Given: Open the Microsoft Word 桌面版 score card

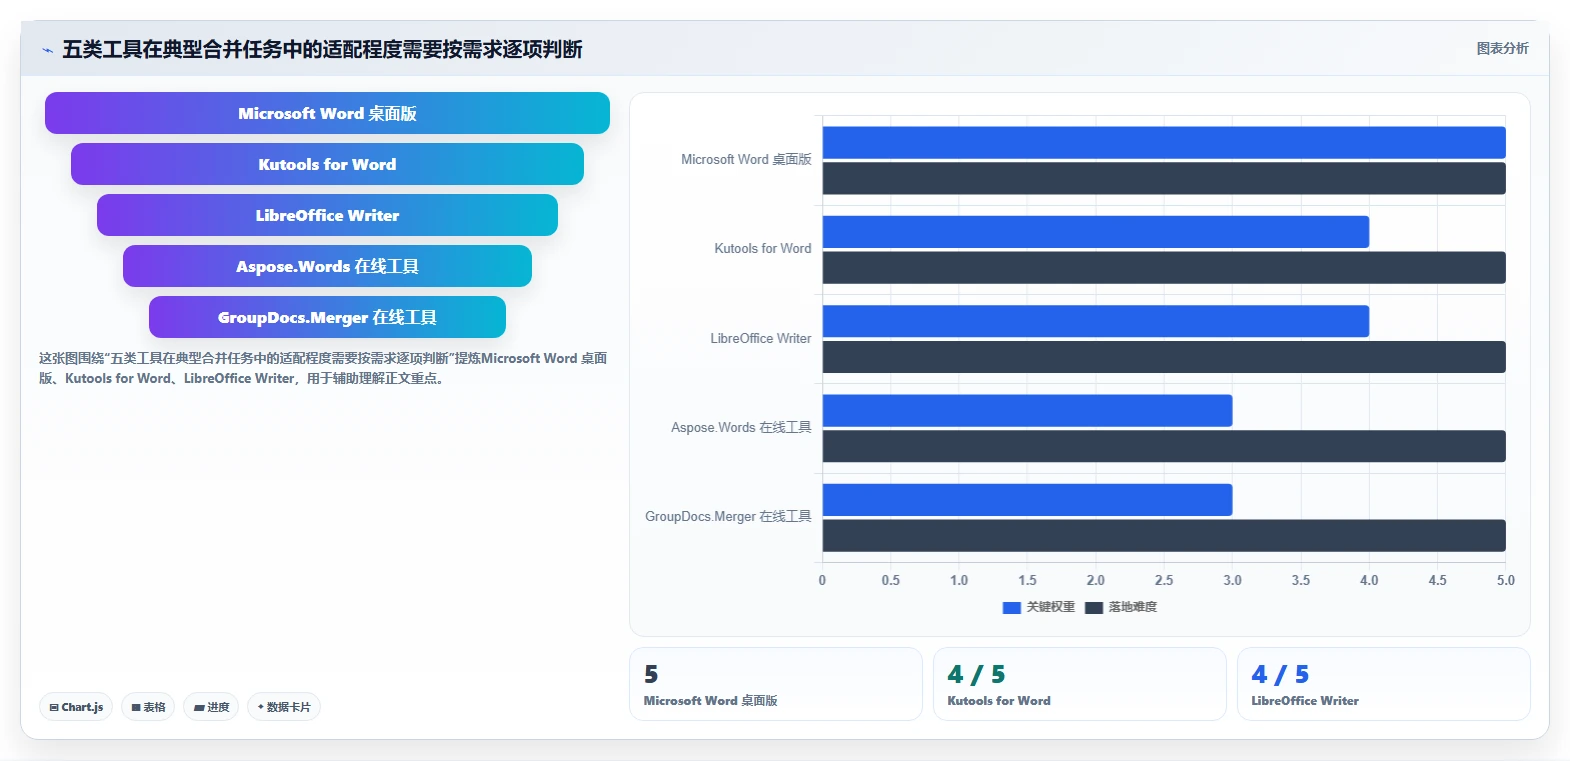Looking at the screenshot, I should click(776, 684).
